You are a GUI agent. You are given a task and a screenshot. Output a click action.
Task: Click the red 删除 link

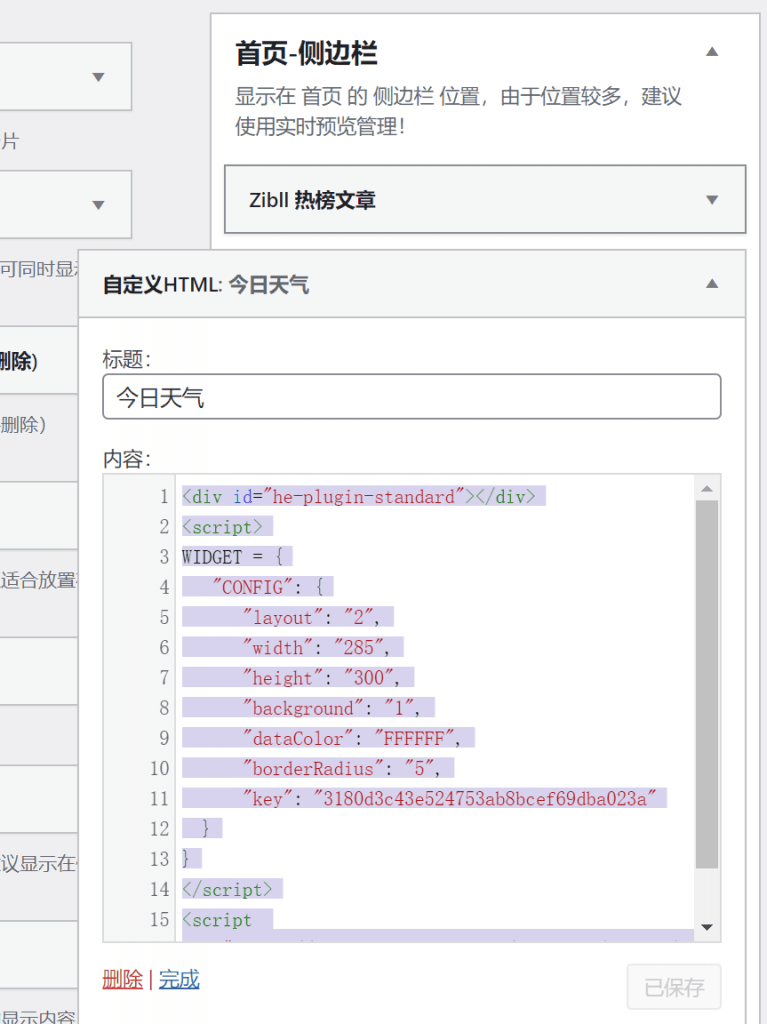point(122,979)
